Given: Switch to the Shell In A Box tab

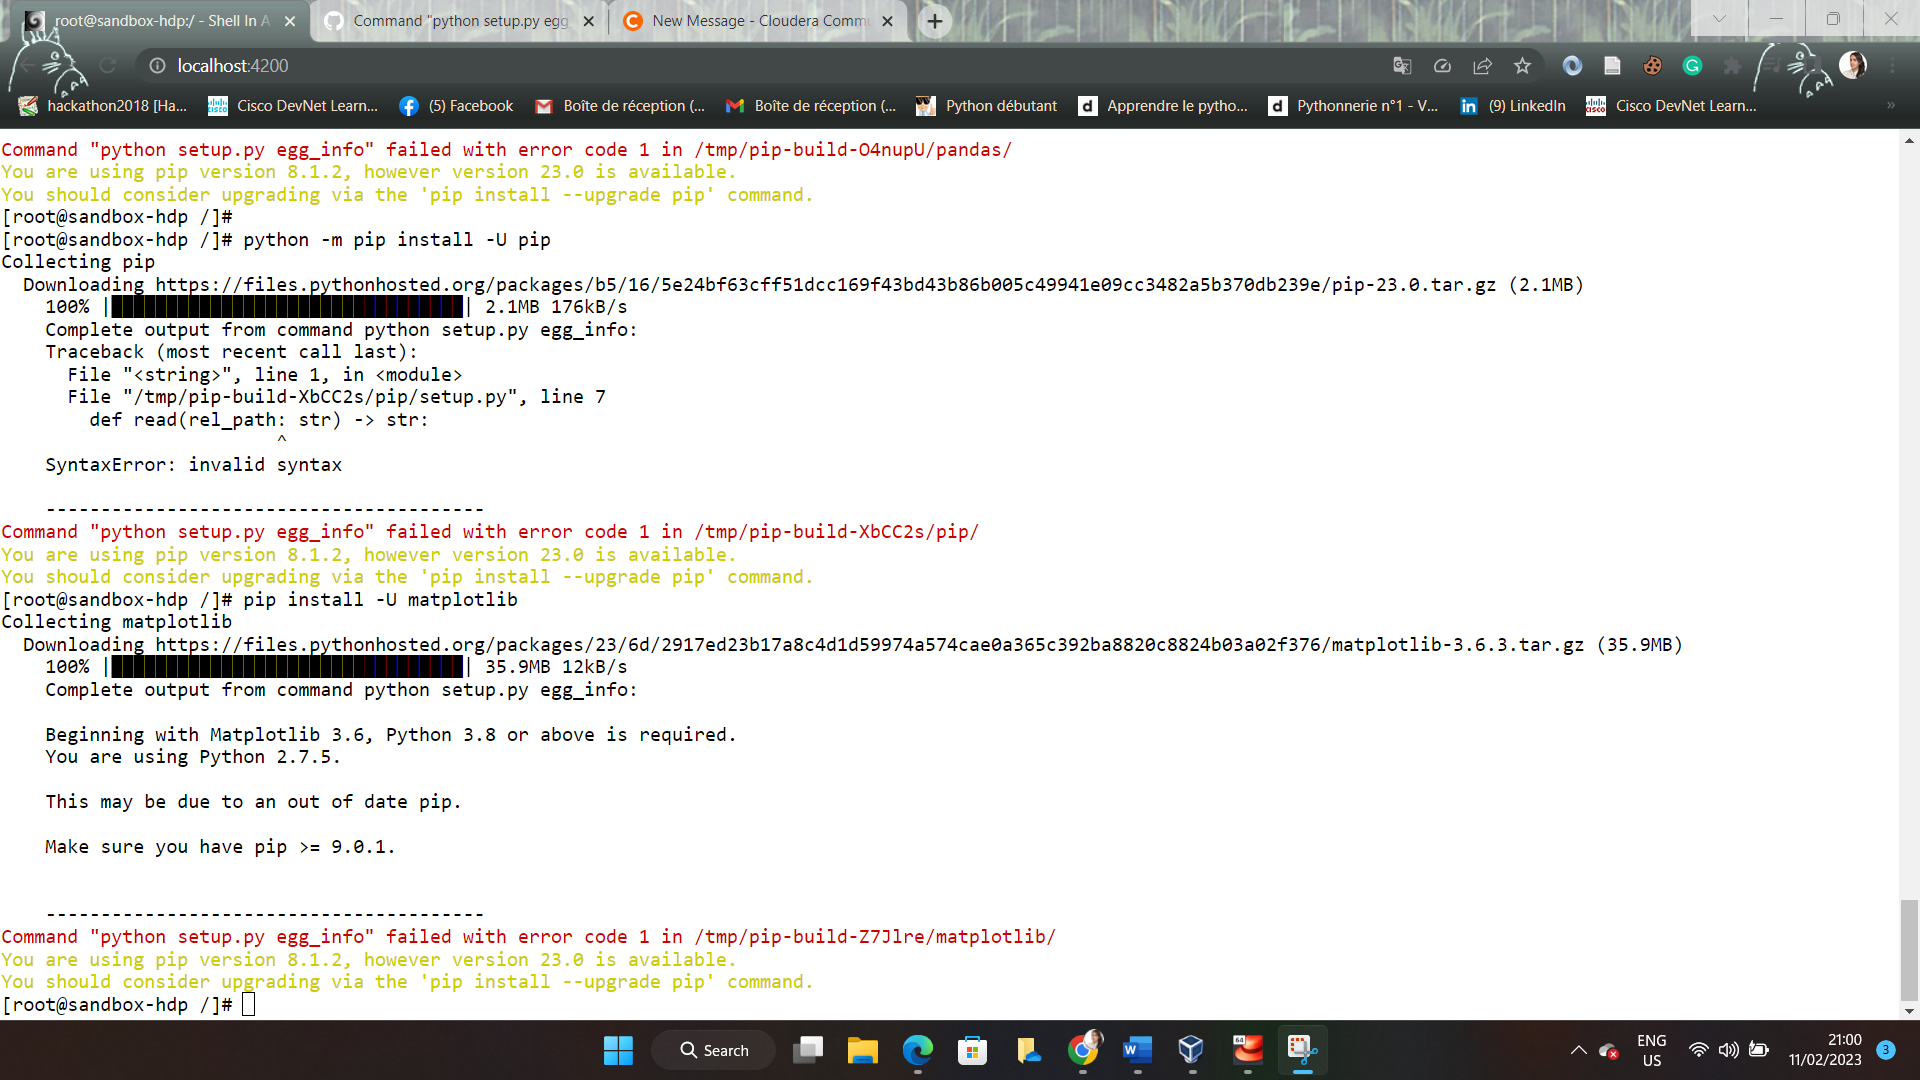Looking at the screenshot, I should point(150,20).
